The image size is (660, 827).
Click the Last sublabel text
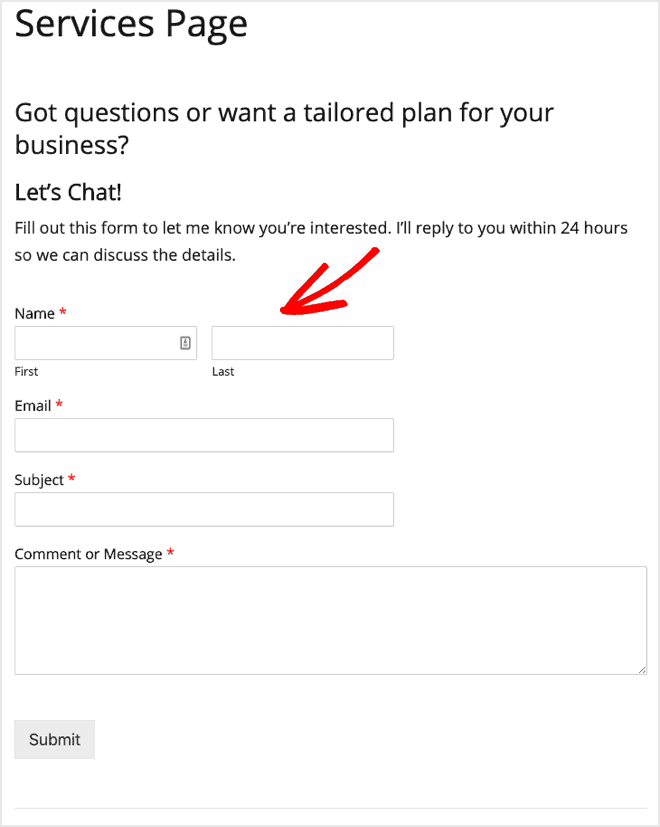(x=222, y=371)
